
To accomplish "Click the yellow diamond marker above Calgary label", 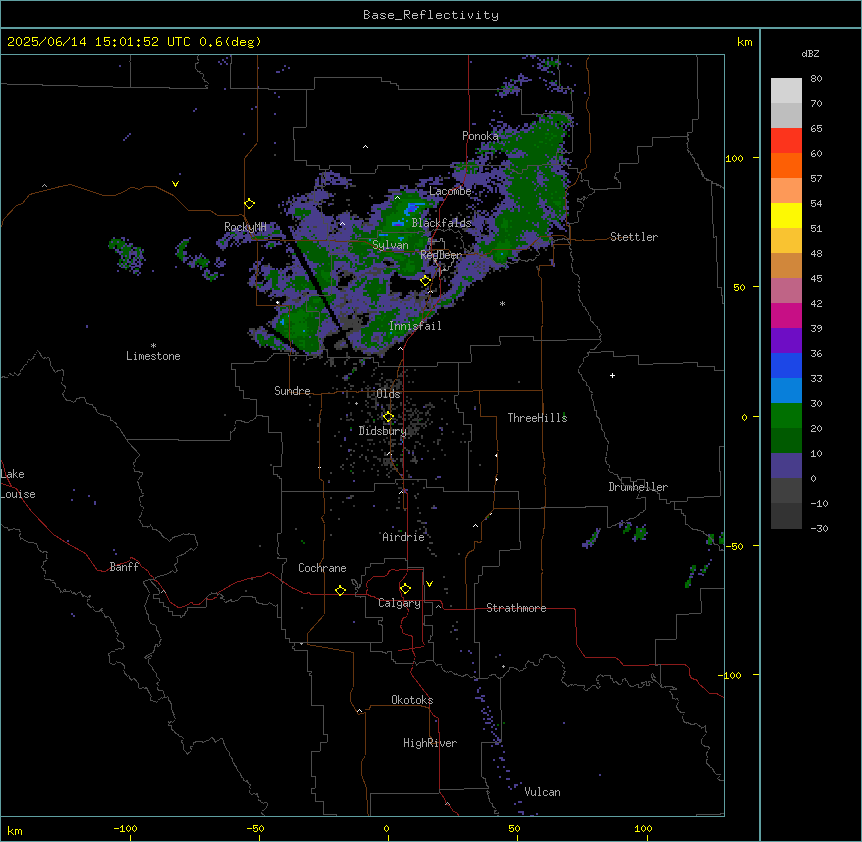I will tap(405, 589).
